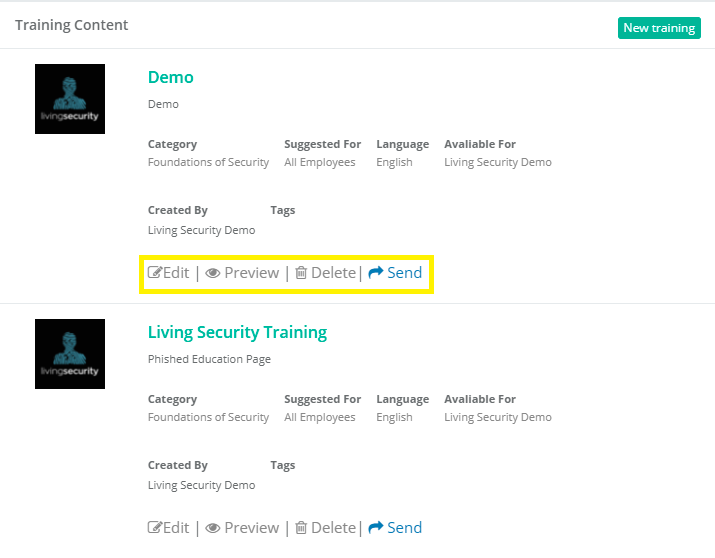Screen dimensions: 715x558
Task: Click Preview label for Living Security Training
Action: click(x=252, y=527)
